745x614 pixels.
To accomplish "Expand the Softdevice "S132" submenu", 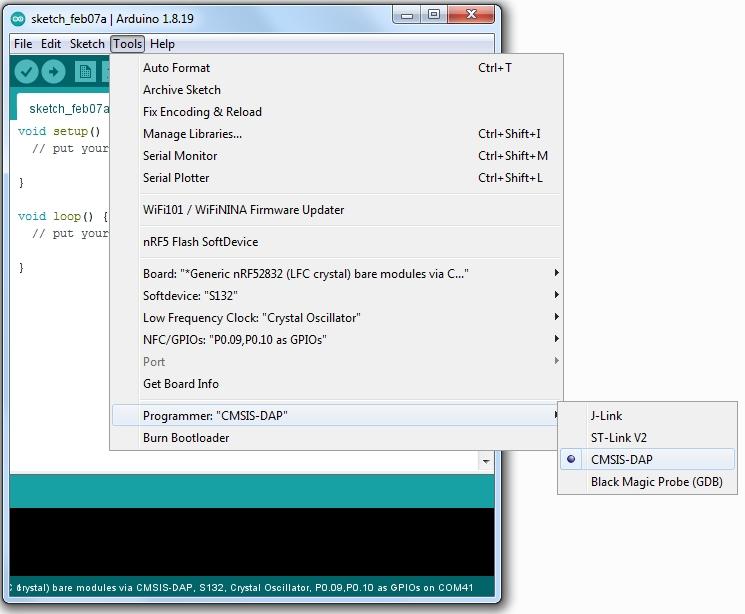I will tap(336, 296).
